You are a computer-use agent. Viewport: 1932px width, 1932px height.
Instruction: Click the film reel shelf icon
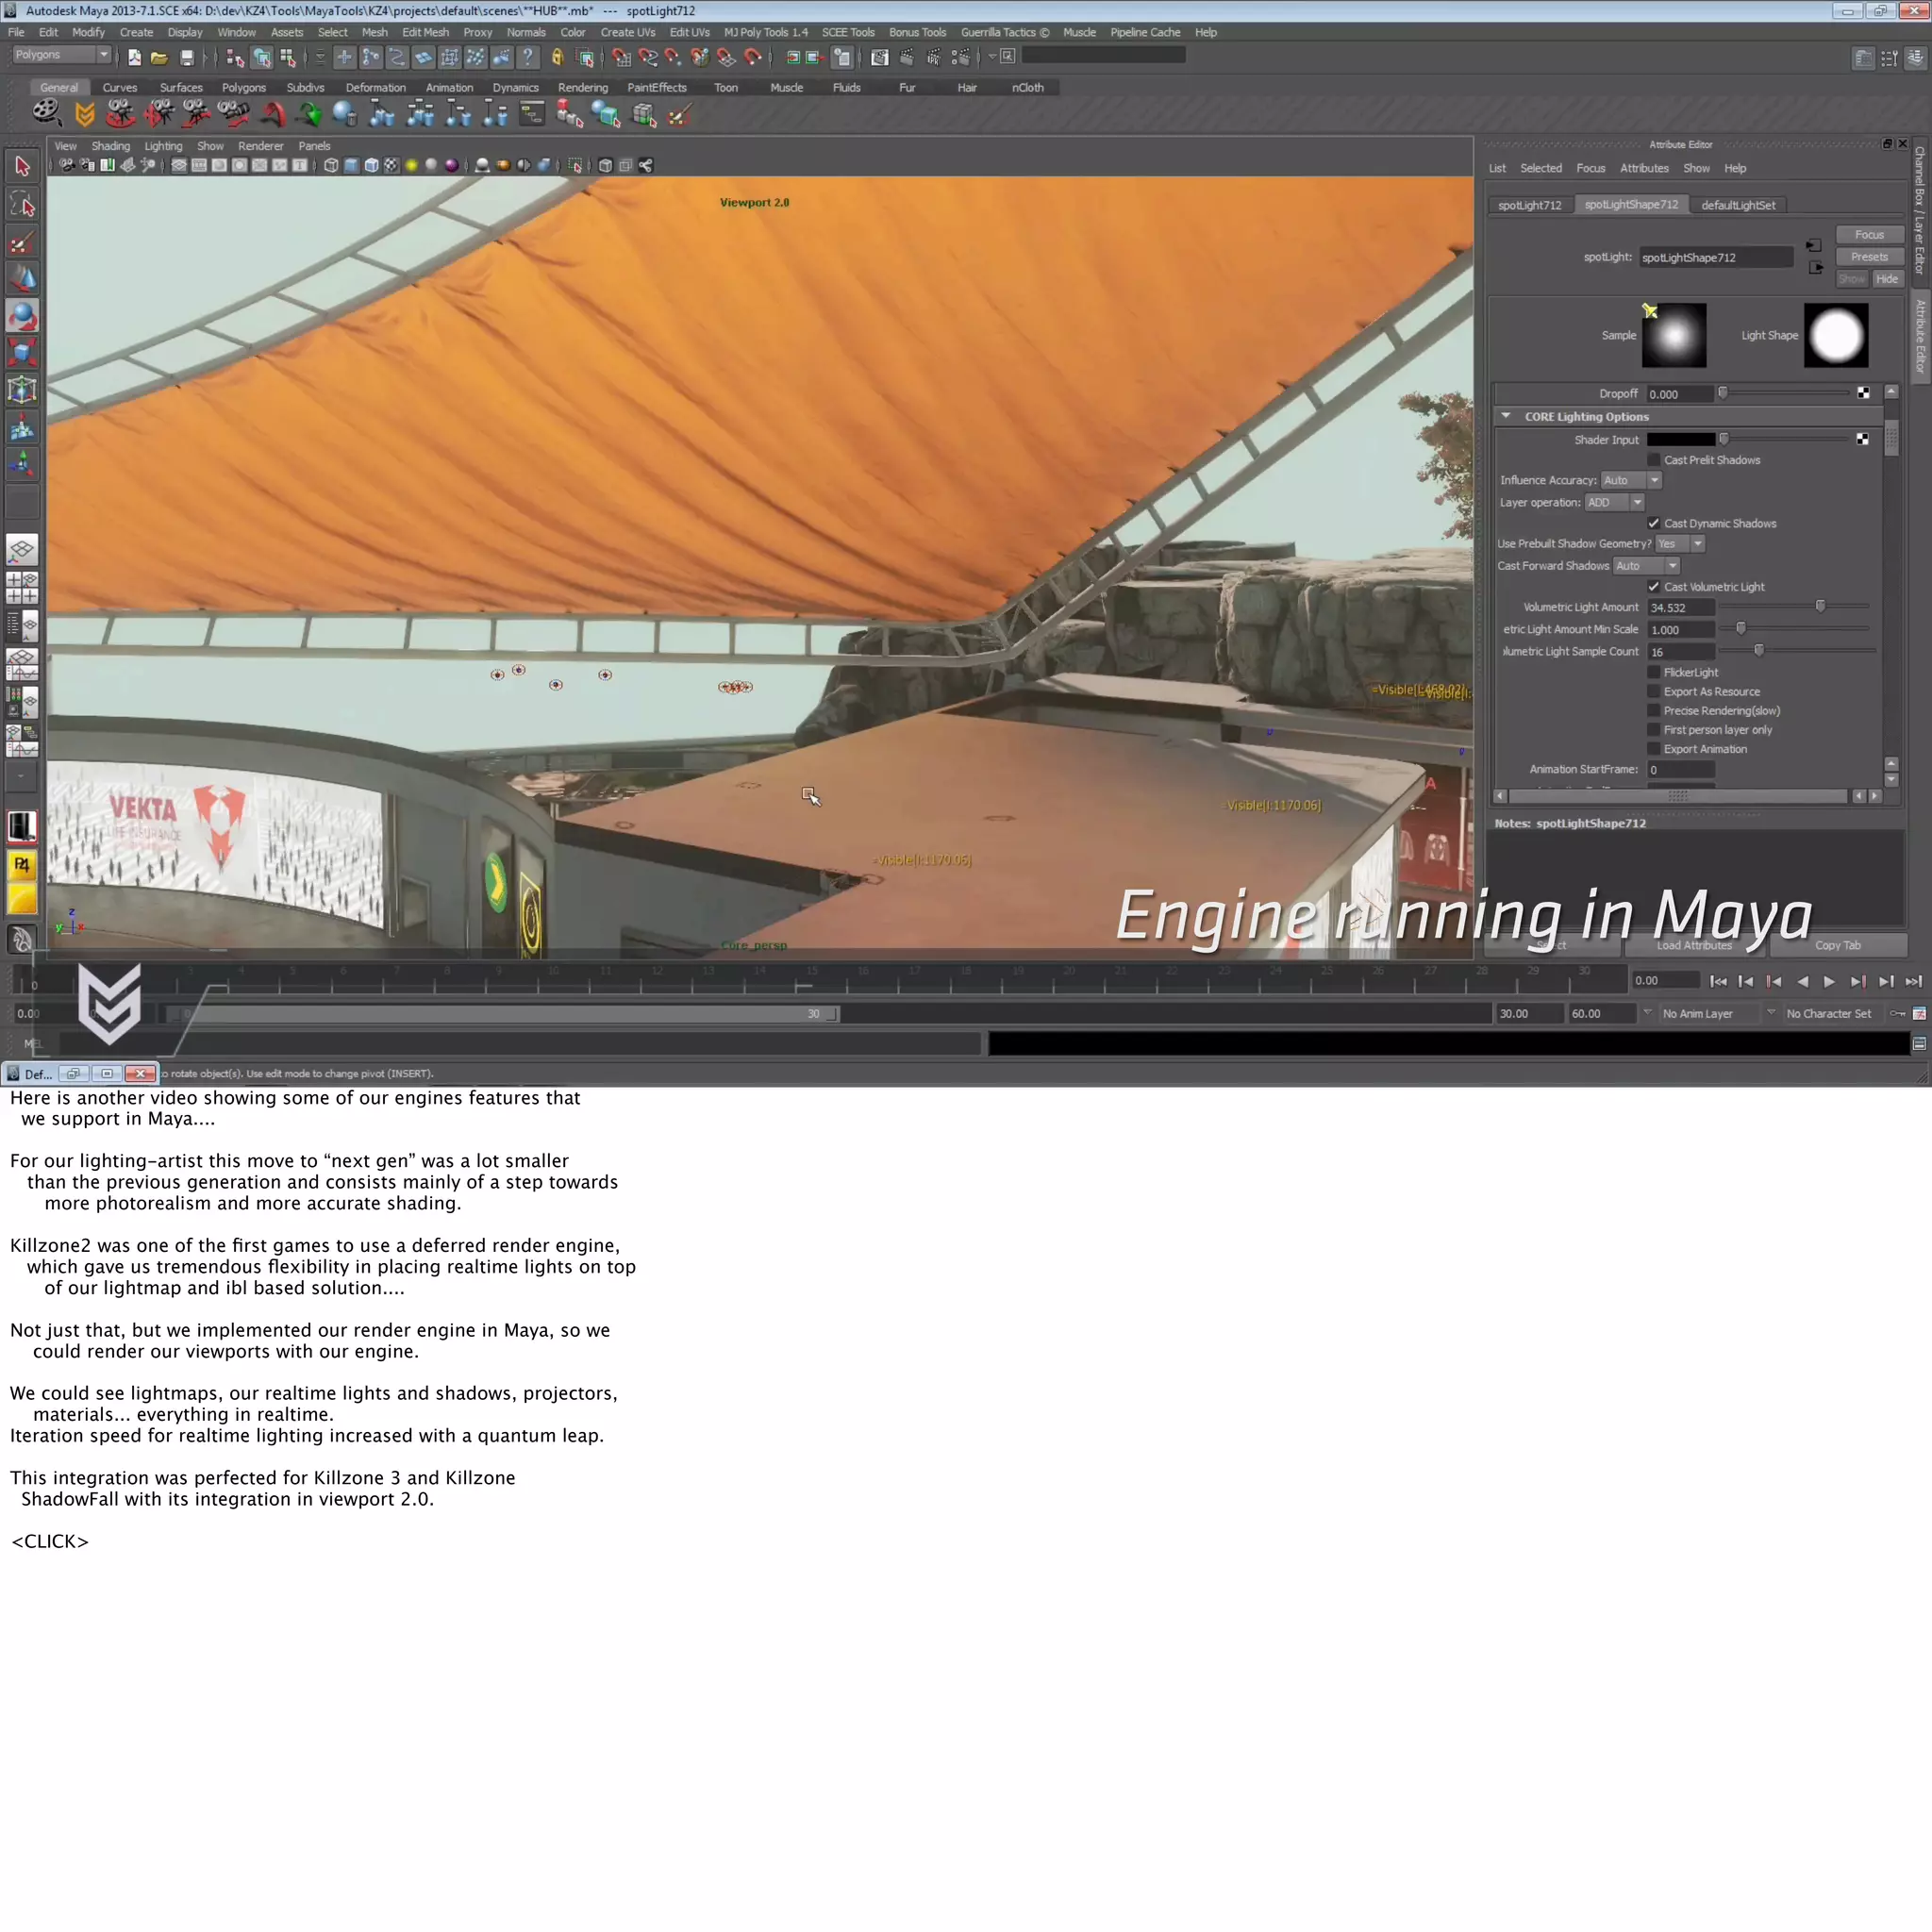pos(46,114)
